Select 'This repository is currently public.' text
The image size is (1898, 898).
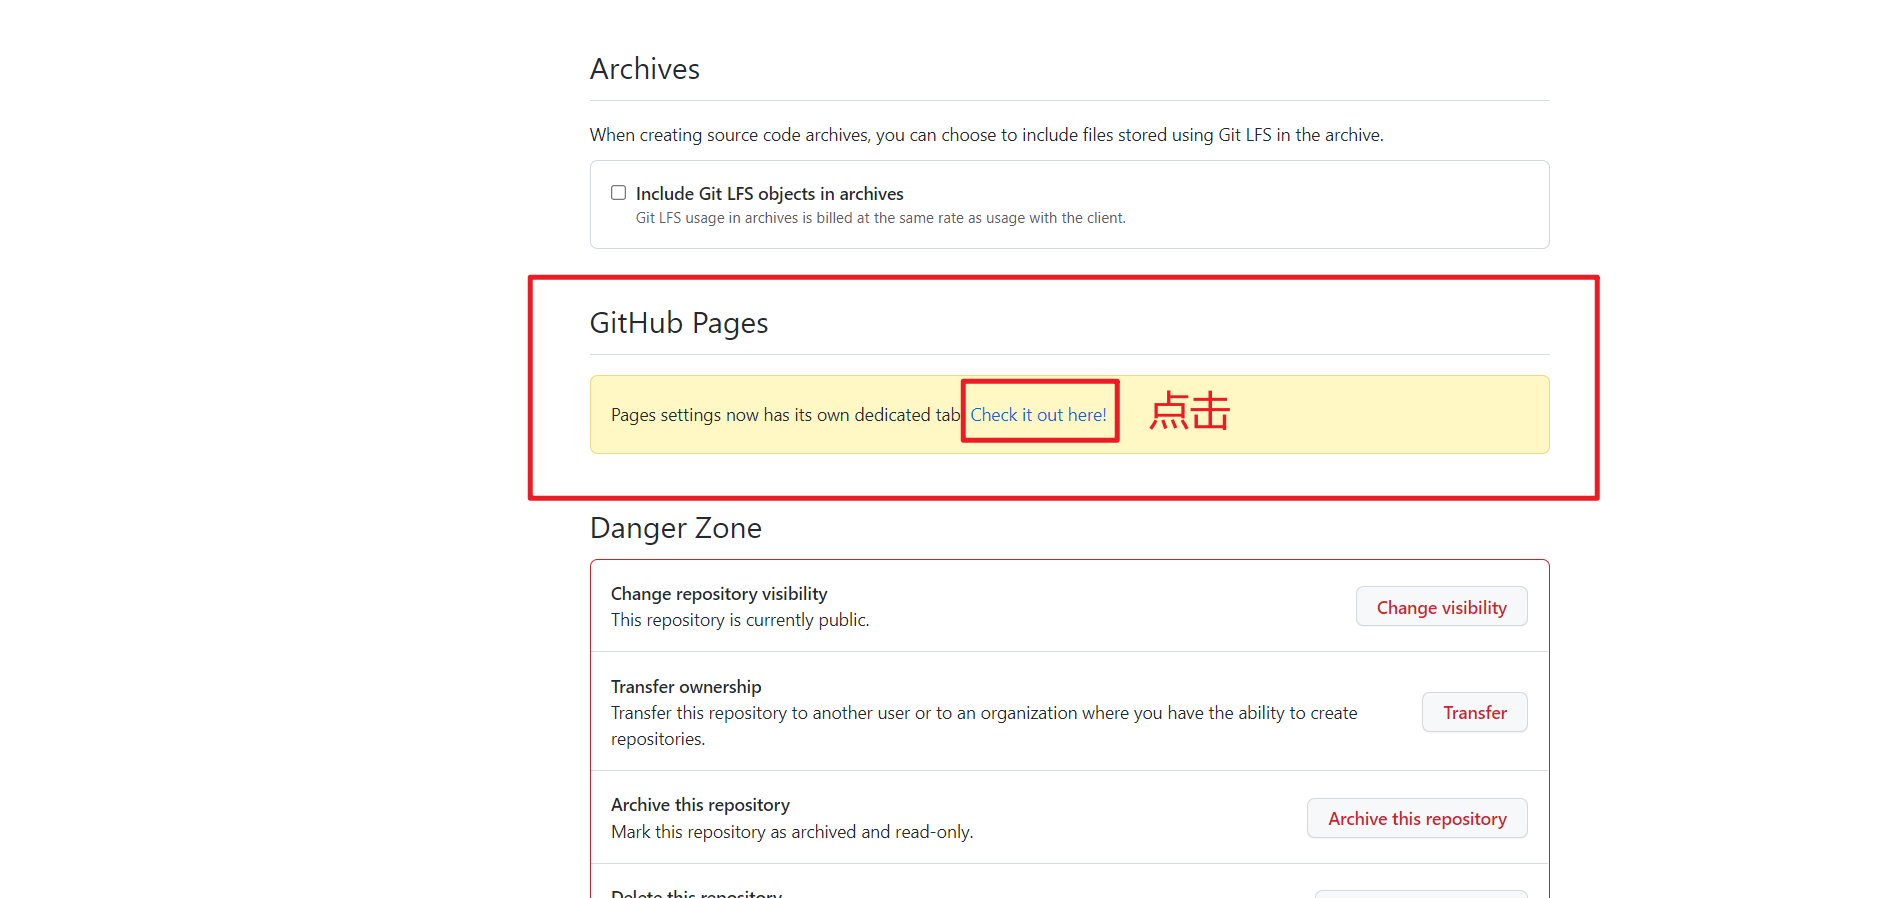[740, 620]
